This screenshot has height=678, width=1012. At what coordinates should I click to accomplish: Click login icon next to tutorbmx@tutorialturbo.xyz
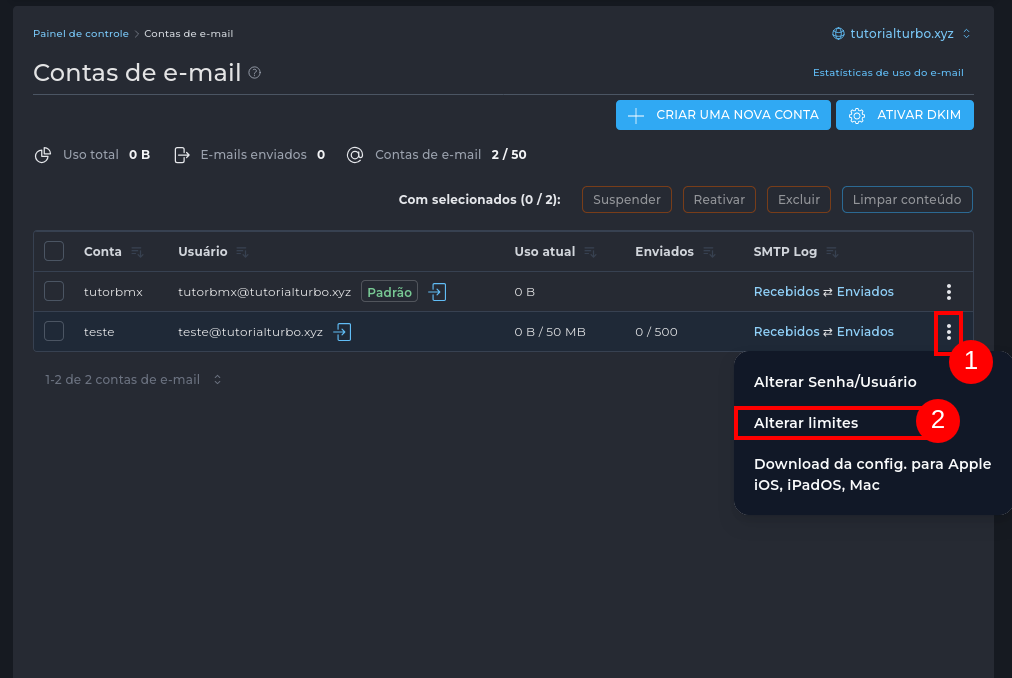click(x=437, y=292)
